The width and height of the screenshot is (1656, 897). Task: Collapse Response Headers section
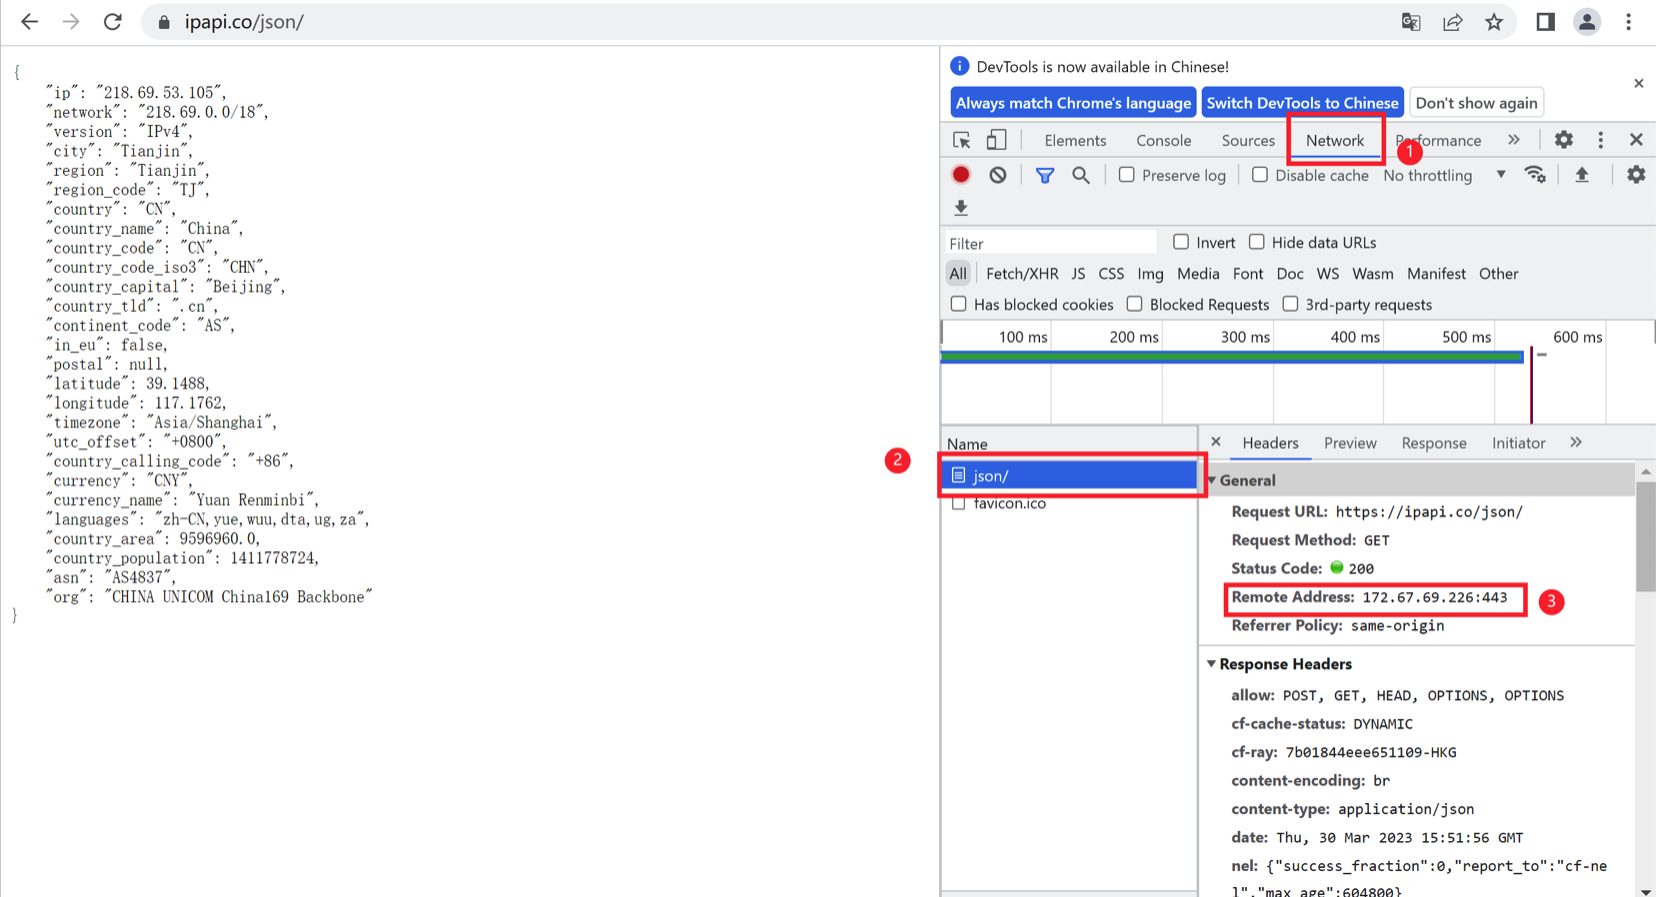1212,664
